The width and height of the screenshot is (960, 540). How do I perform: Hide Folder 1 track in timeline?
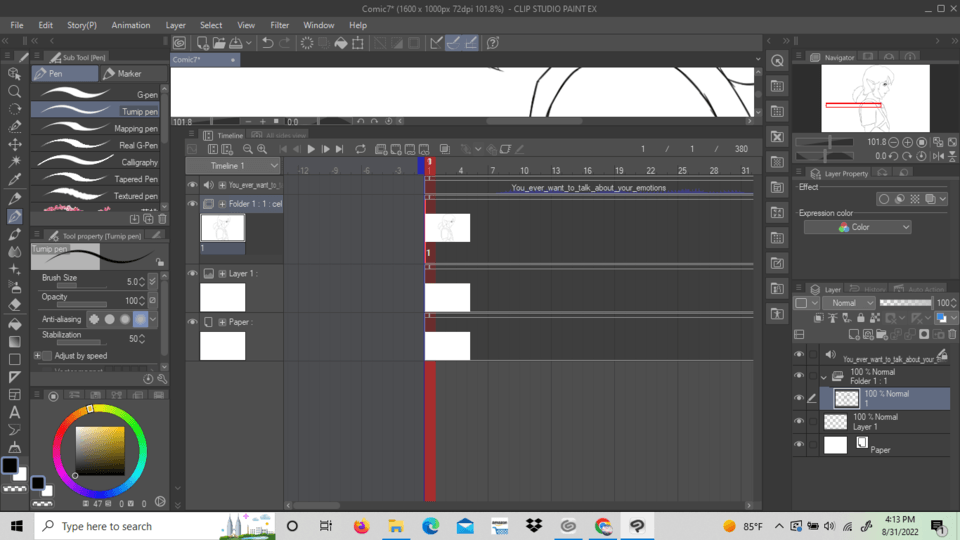(192, 203)
